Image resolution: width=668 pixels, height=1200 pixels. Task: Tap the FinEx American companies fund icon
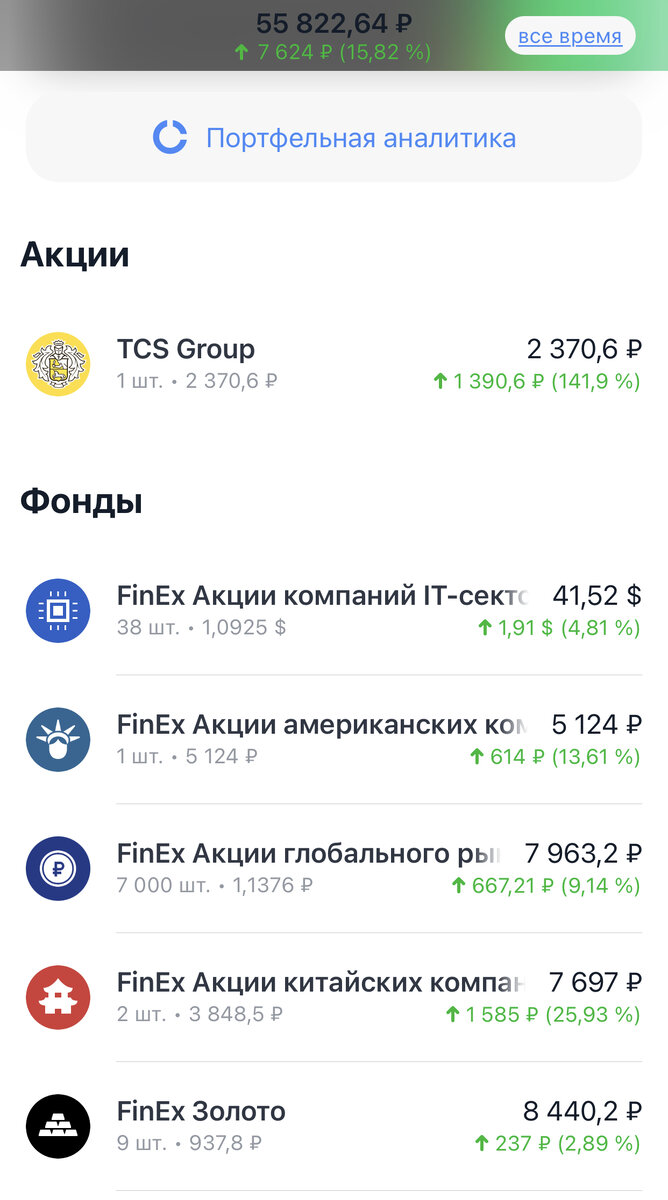click(x=57, y=739)
